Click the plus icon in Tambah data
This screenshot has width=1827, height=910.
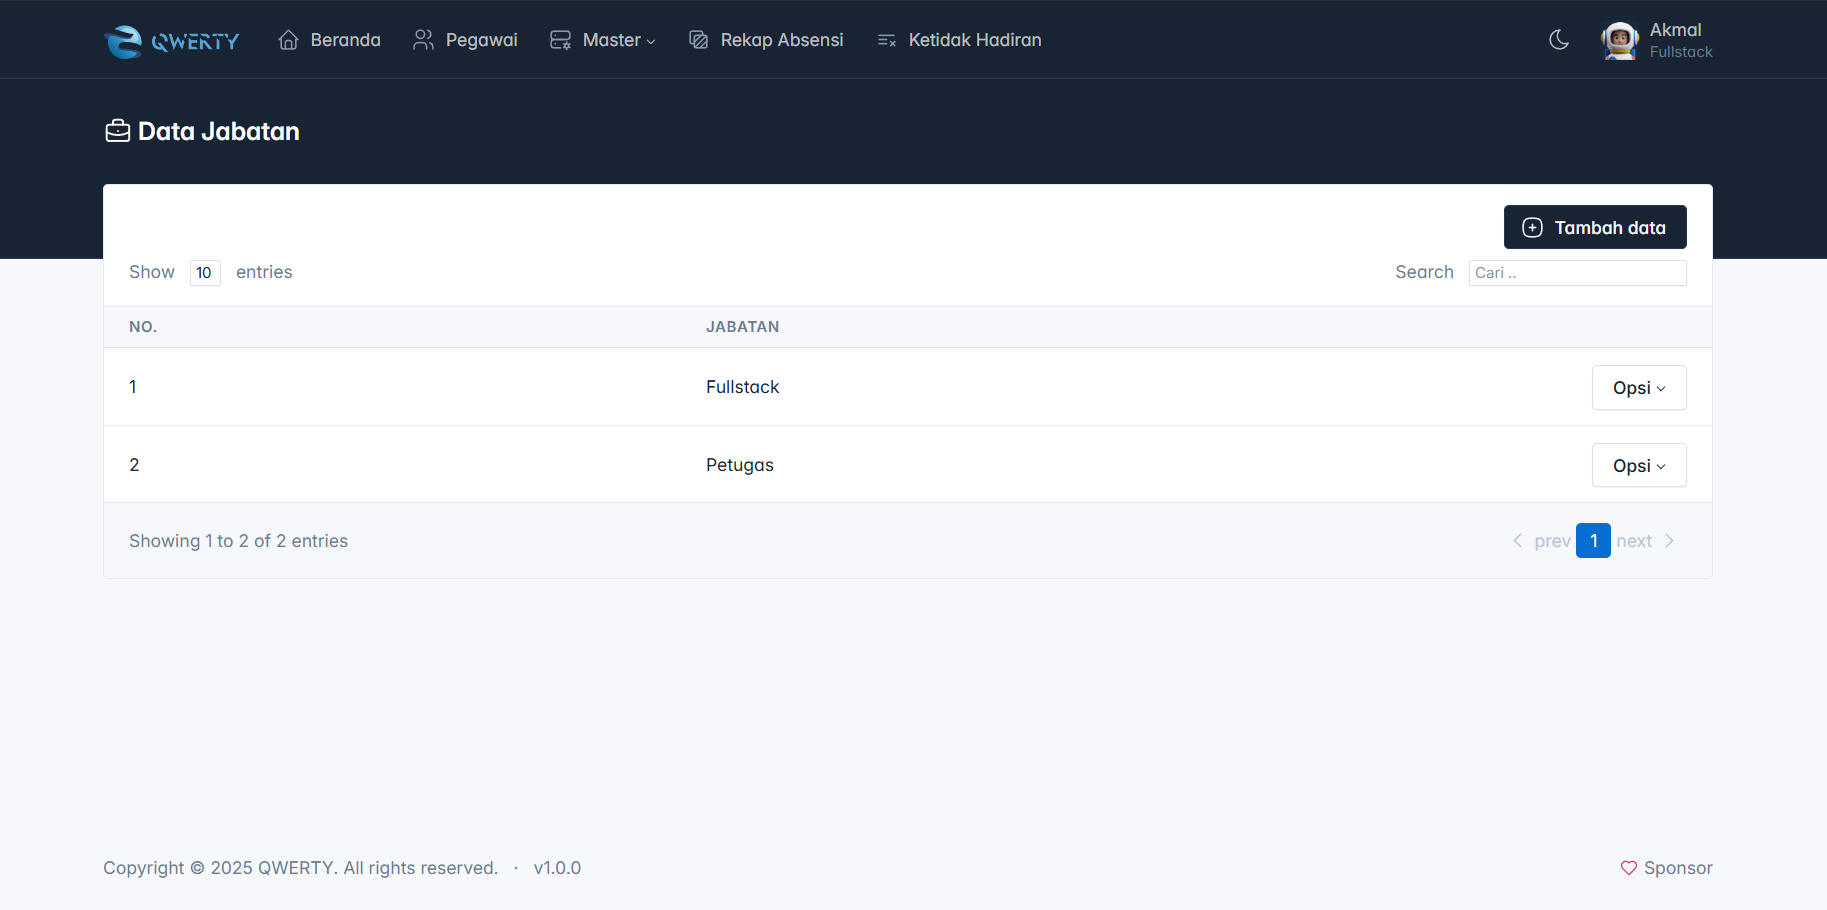pos(1532,228)
